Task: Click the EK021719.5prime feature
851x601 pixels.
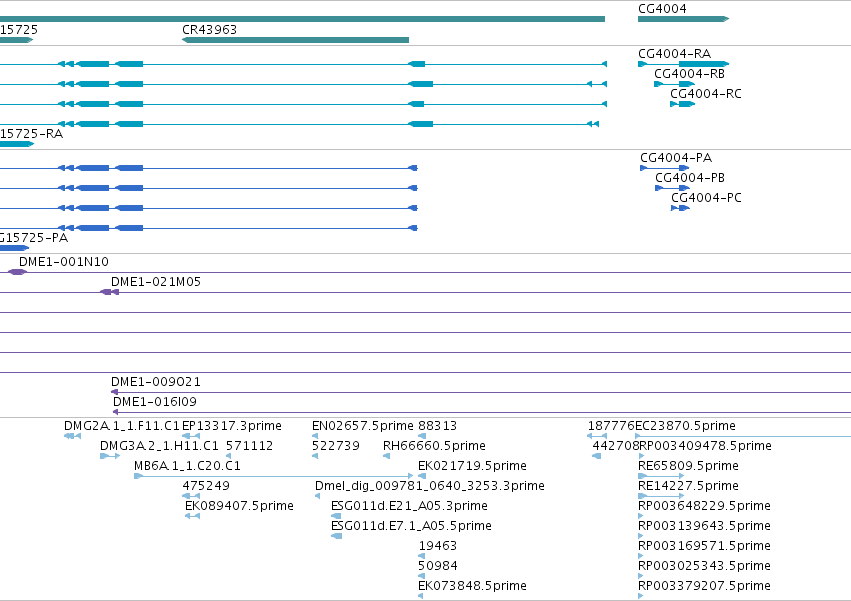Action: [422, 476]
